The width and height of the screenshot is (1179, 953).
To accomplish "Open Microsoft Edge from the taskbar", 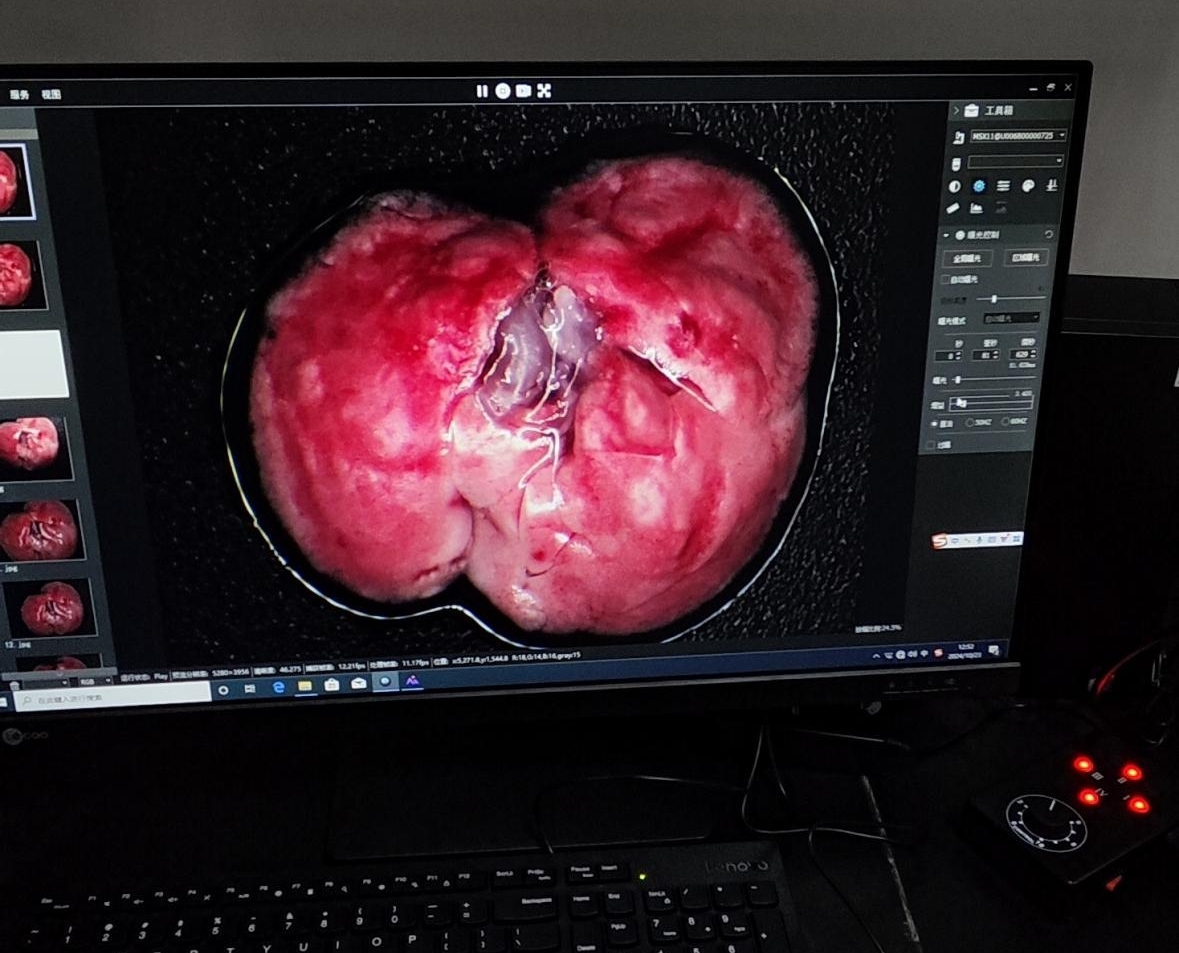I will (x=279, y=687).
